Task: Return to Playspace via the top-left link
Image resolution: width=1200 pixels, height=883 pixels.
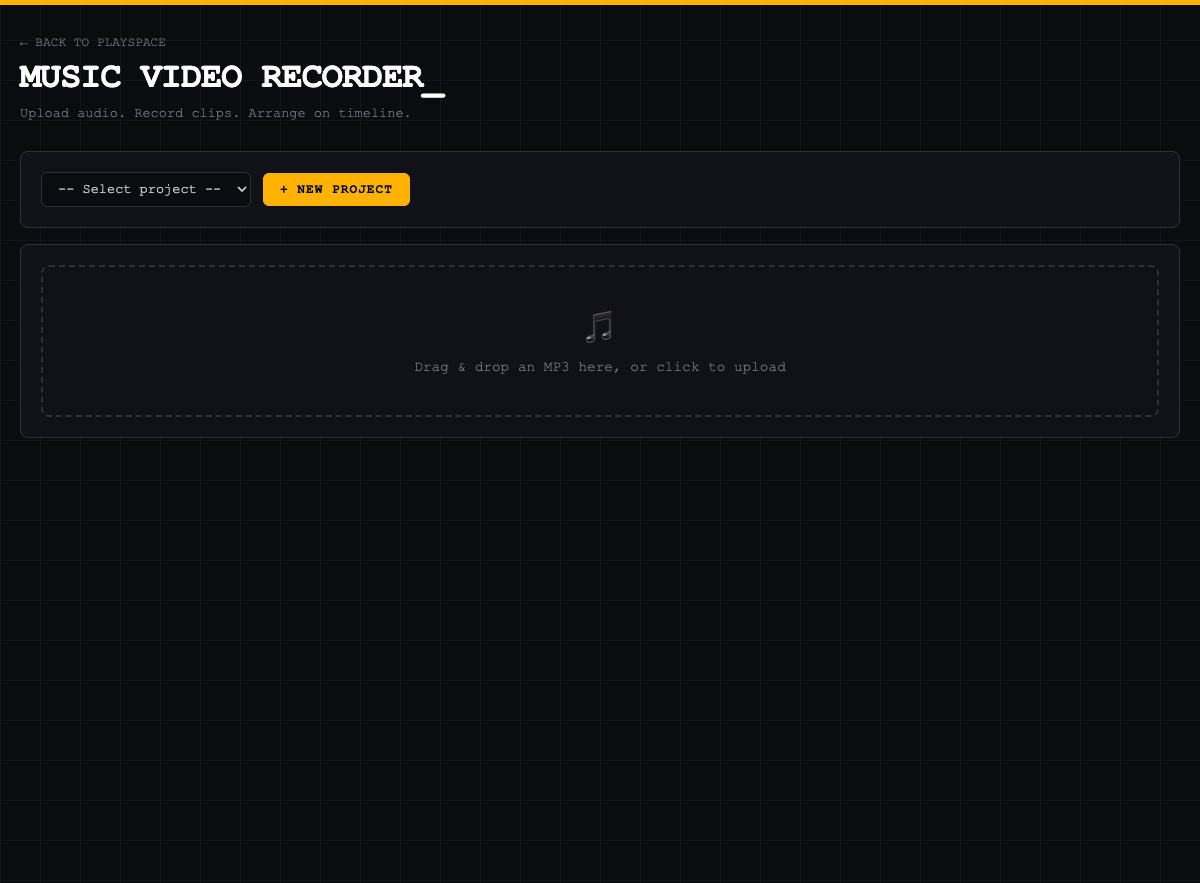Action: tap(91, 42)
